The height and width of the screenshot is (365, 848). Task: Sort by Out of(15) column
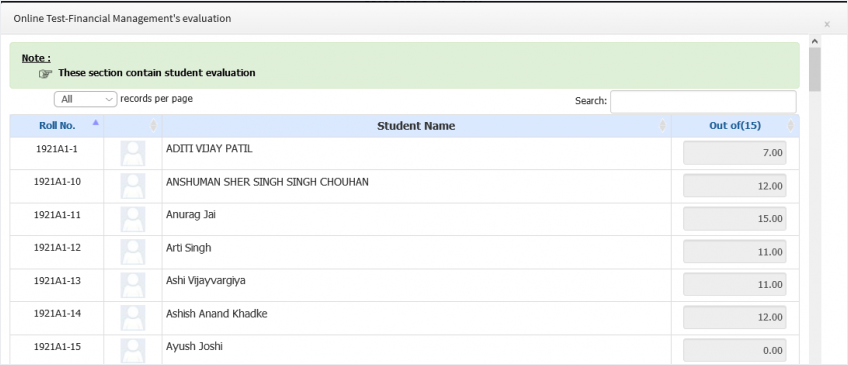point(735,125)
